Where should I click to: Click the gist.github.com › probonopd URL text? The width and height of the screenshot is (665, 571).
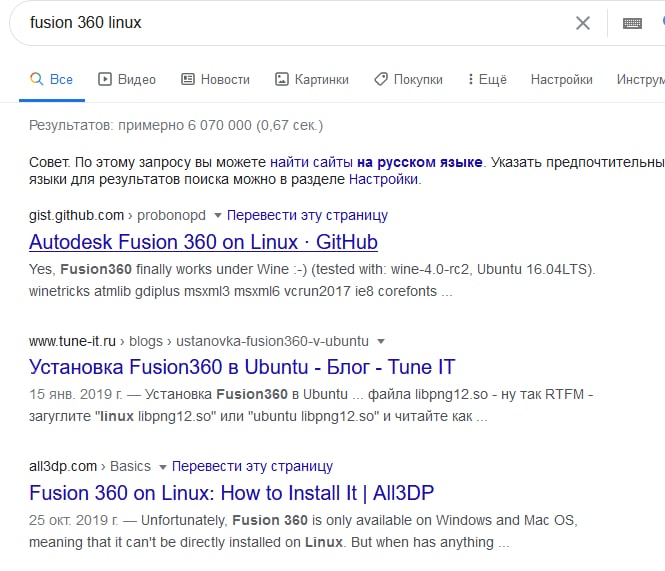(117, 216)
